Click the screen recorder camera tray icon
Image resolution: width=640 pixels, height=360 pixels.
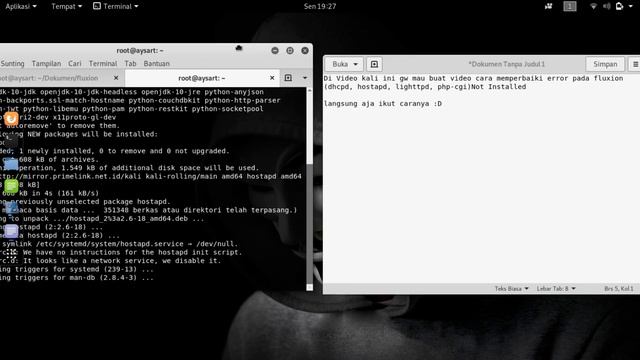pos(548,6)
